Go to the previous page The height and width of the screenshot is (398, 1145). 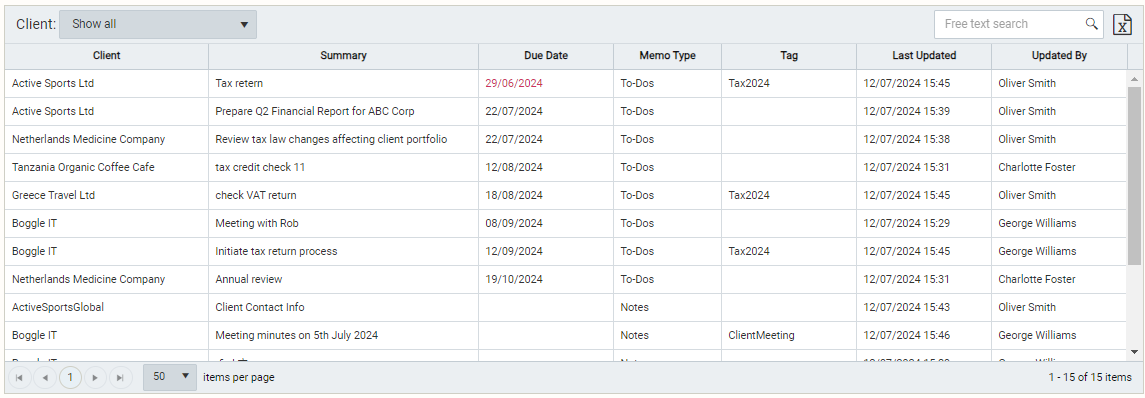tap(45, 378)
